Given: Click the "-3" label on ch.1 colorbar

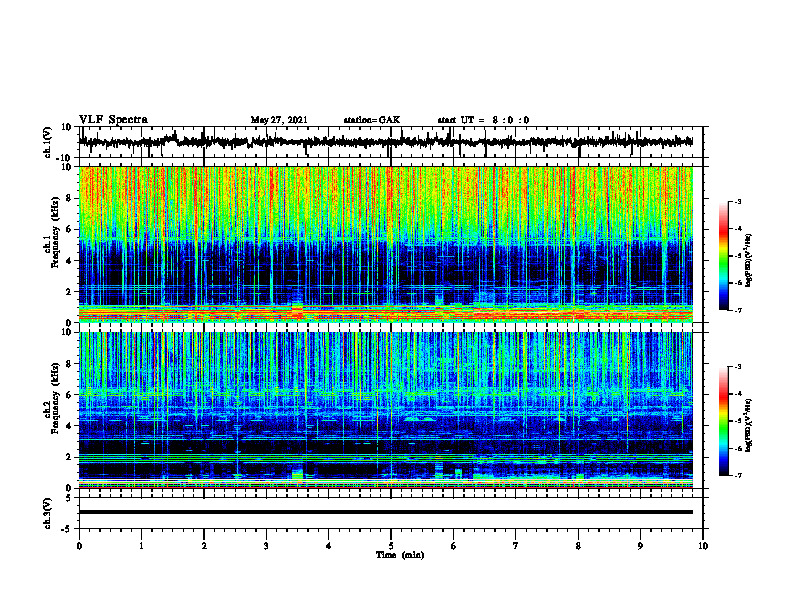Looking at the screenshot, I should pyautogui.click(x=738, y=202).
